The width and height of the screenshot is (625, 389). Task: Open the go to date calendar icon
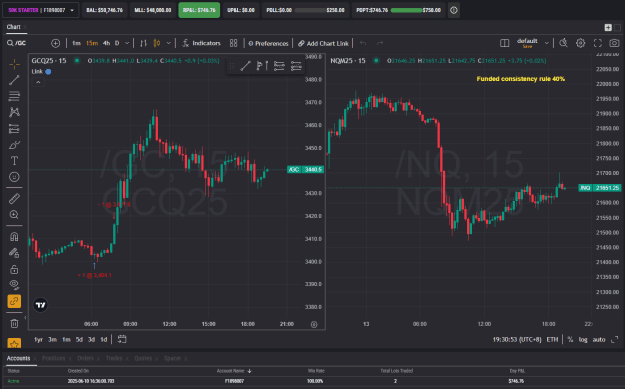pyautogui.click(x=122, y=339)
